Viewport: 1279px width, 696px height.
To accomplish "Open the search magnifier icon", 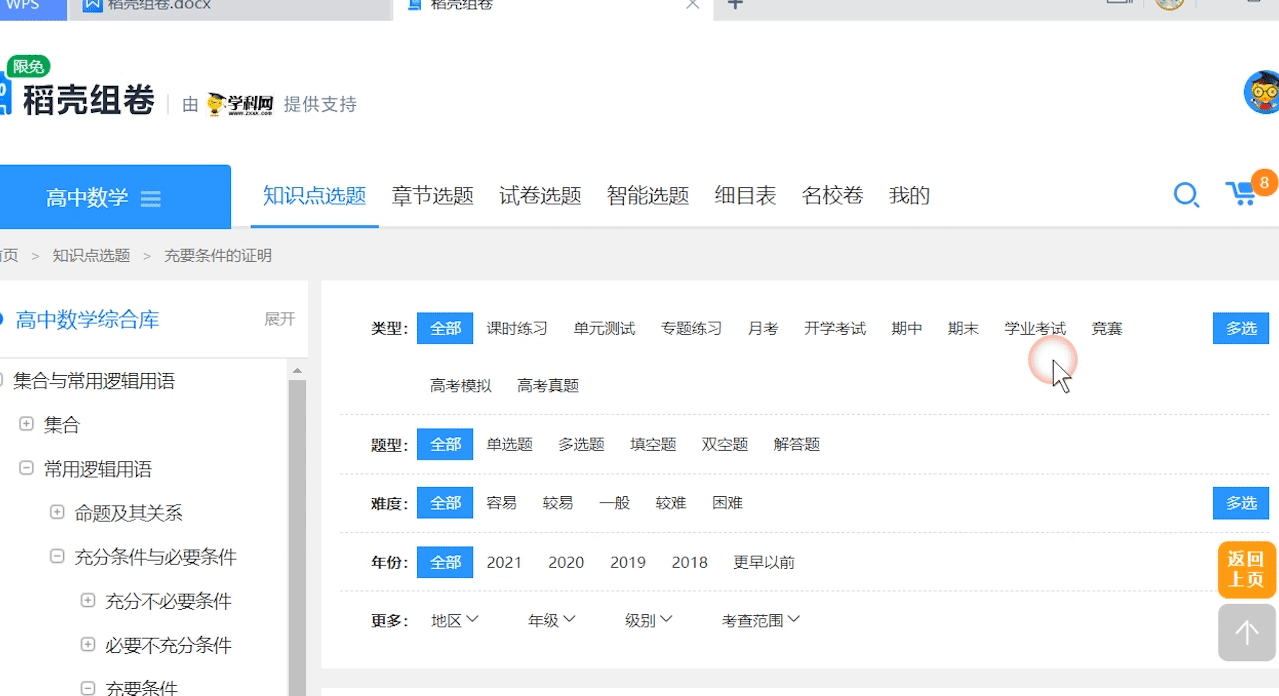I will click(1186, 195).
